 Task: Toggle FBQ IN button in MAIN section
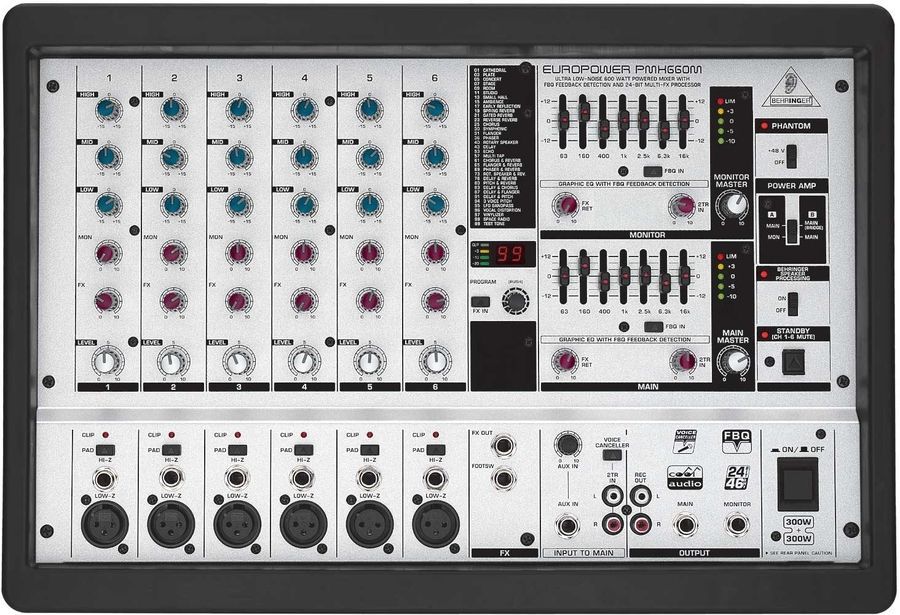(x=654, y=326)
